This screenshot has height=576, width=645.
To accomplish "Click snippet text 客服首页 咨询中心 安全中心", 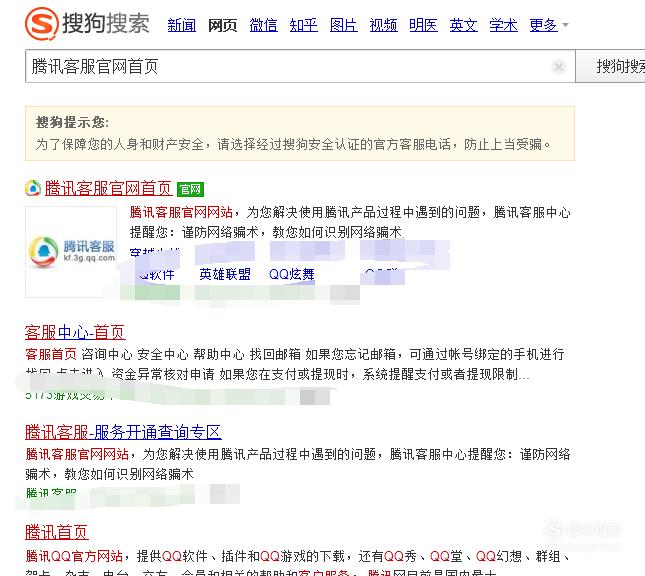I will [107, 354].
